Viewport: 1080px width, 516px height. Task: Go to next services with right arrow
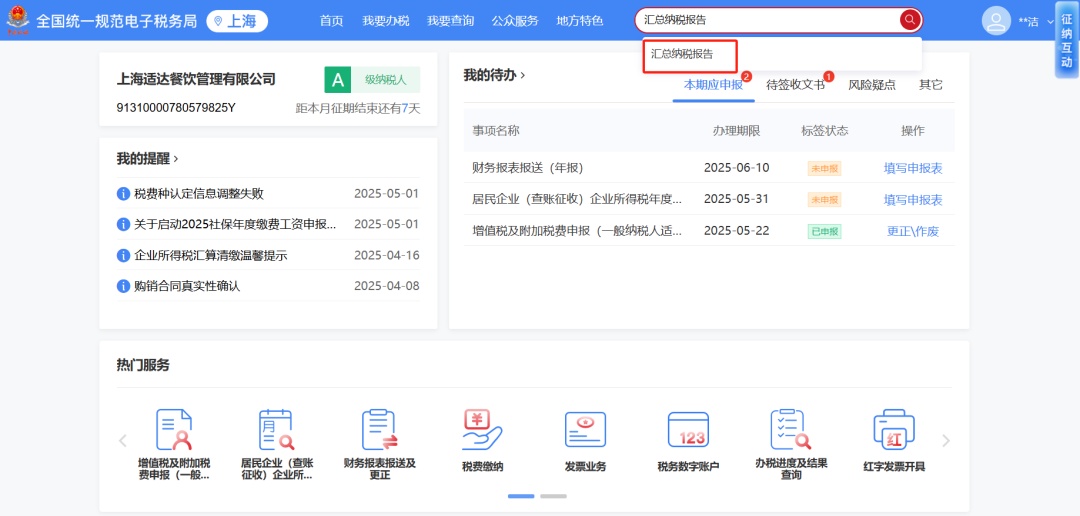point(946,441)
